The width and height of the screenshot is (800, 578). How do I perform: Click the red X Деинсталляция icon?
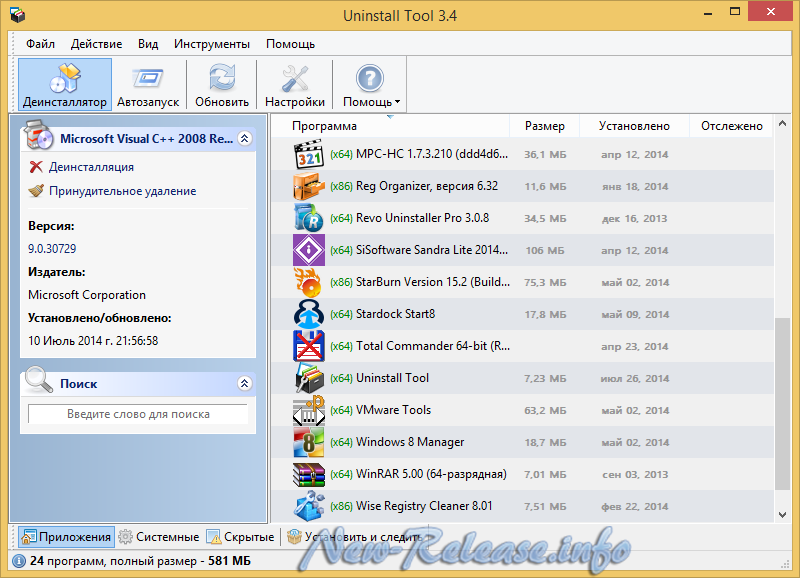point(36,167)
